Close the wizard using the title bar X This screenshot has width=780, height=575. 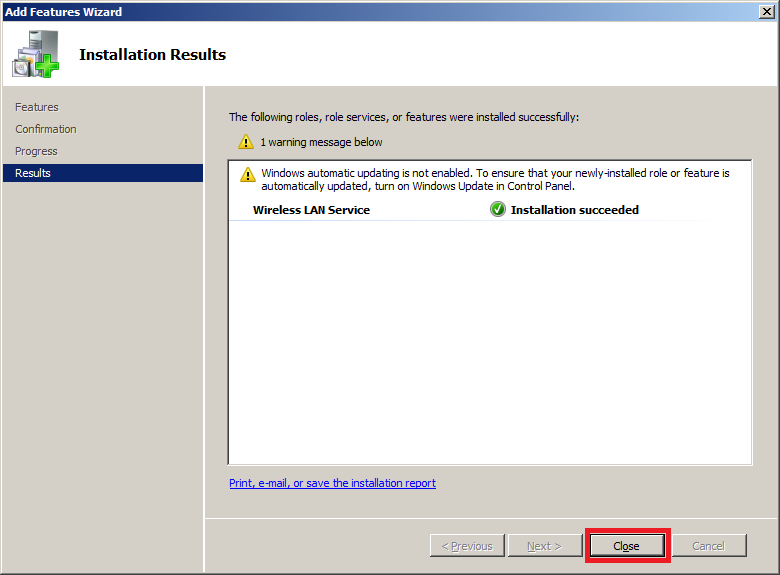click(x=766, y=11)
